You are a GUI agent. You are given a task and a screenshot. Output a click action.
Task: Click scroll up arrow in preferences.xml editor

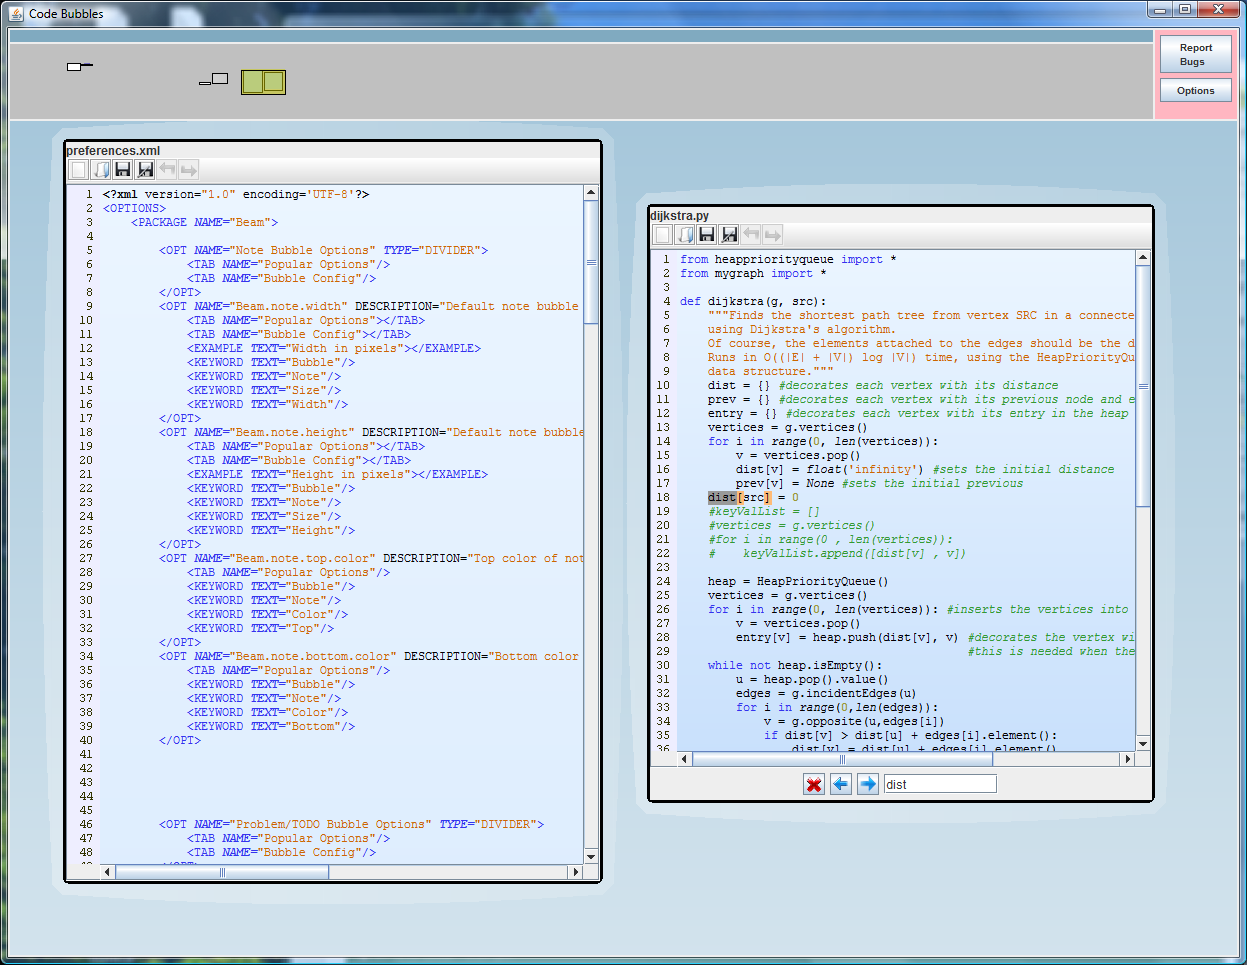(591, 192)
